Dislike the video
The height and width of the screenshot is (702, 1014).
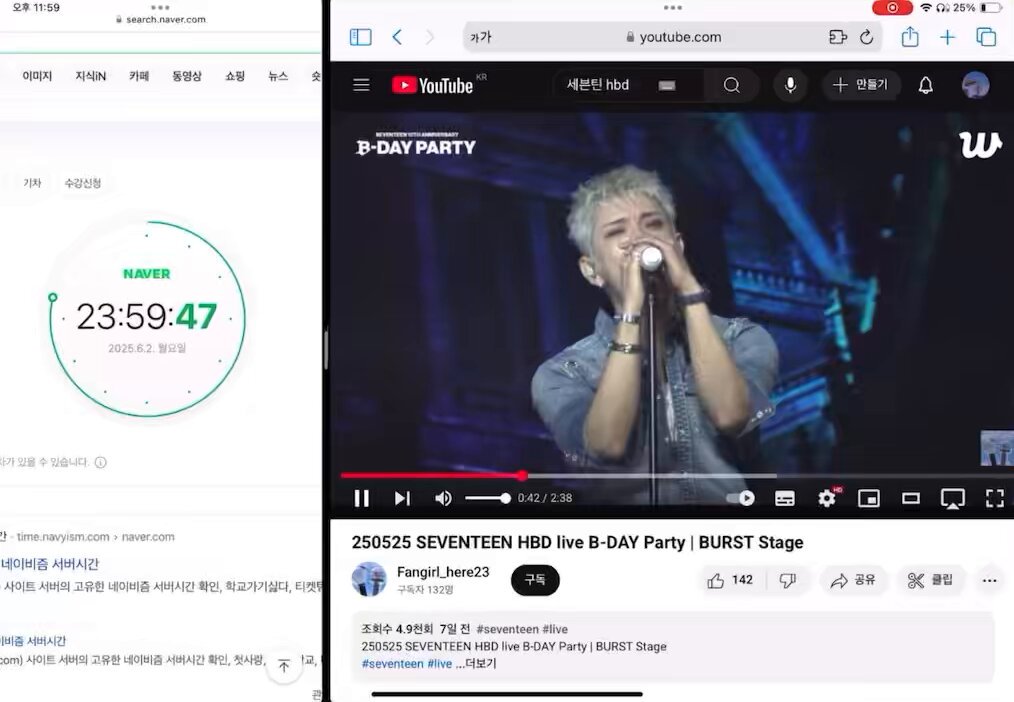point(787,580)
